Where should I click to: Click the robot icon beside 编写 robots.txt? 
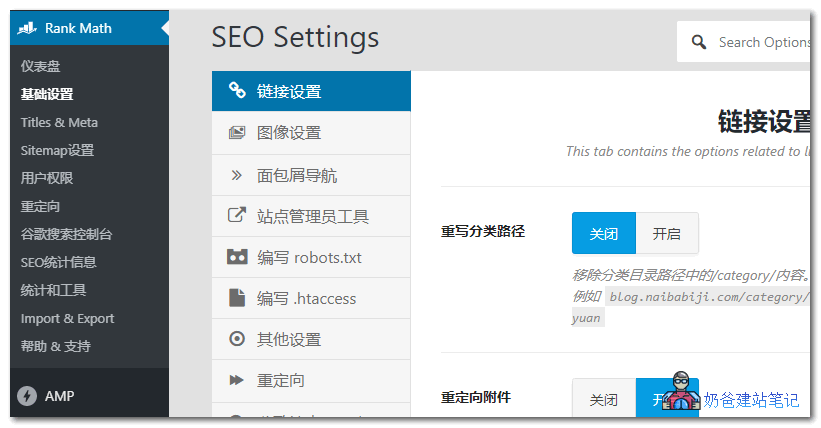pos(237,257)
